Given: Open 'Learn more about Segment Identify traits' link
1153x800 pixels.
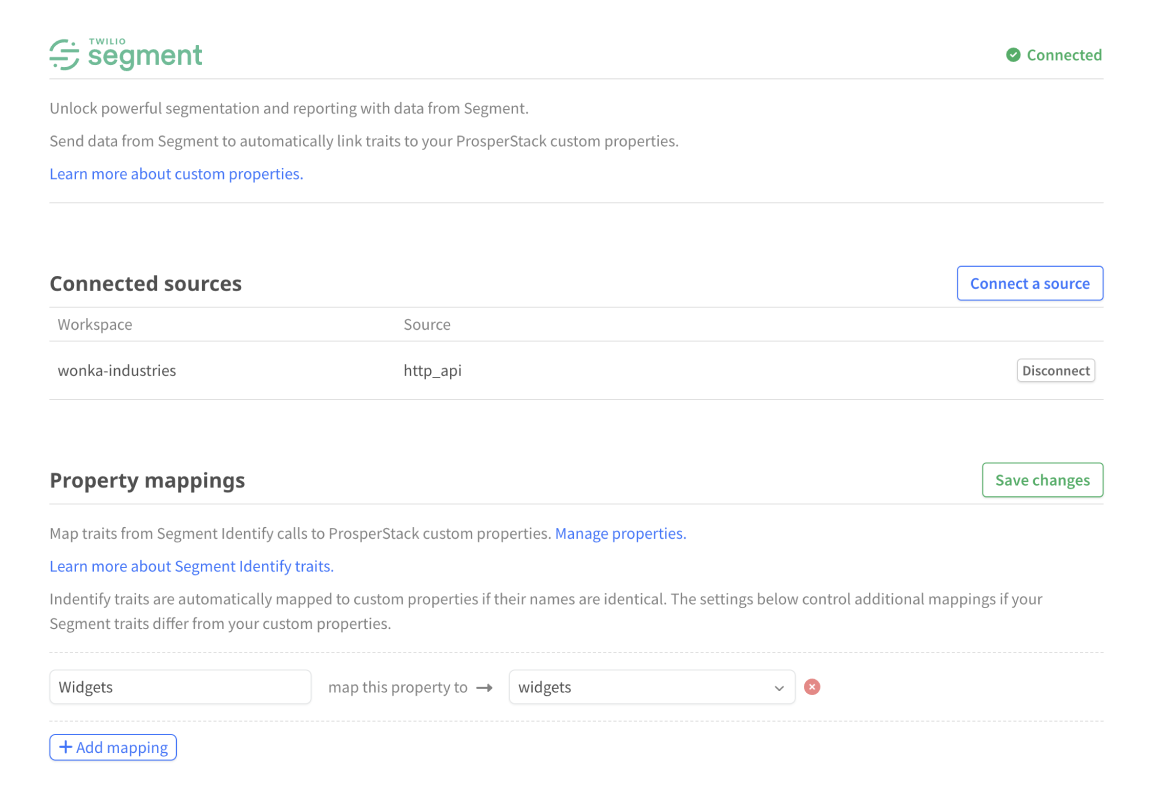Looking at the screenshot, I should coord(192,566).
